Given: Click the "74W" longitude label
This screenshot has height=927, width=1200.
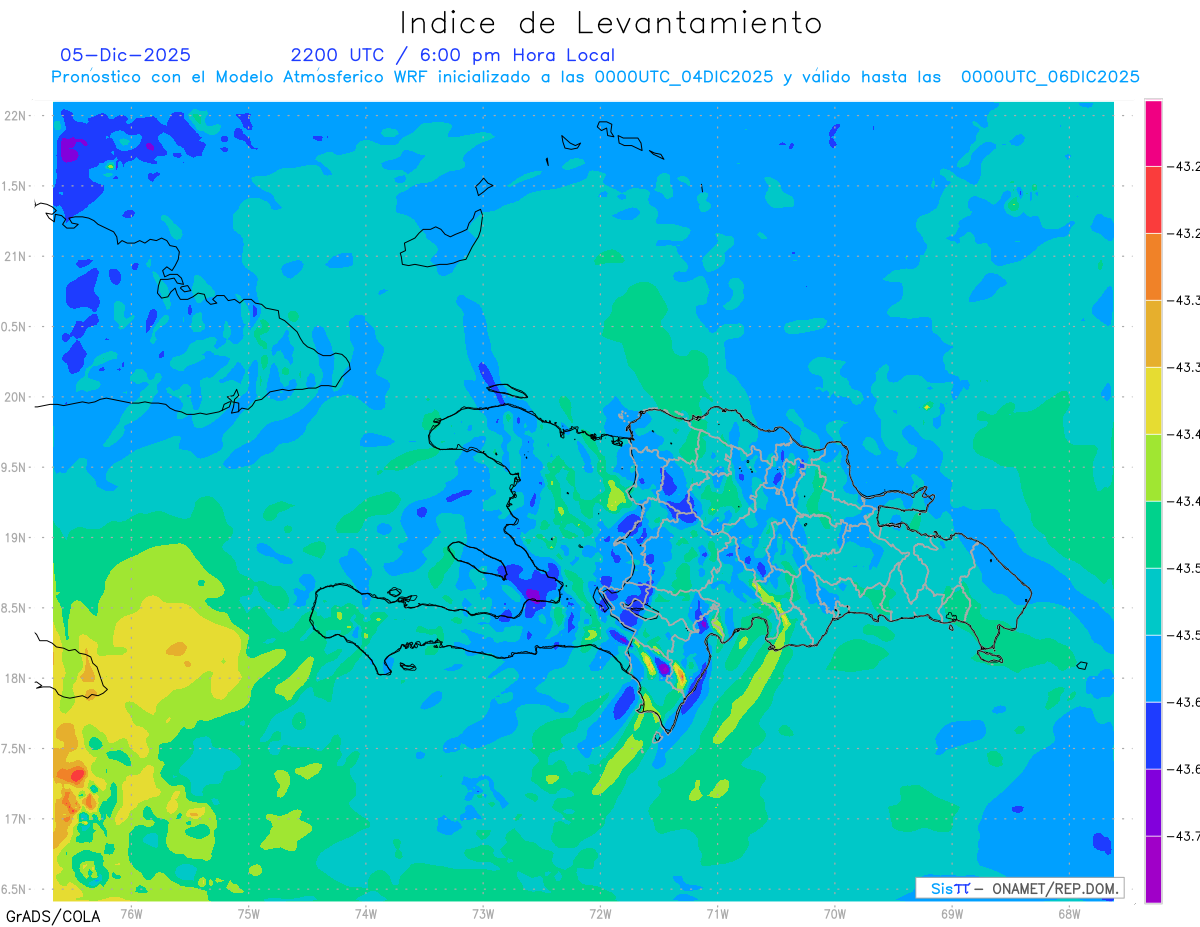Looking at the screenshot, I should (x=366, y=913).
